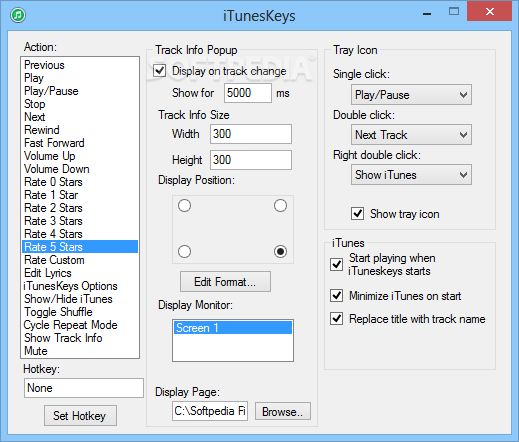Viewport: 519px width, 442px height.
Task: Select Edit Lyrics action
Action: click(x=80, y=273)
